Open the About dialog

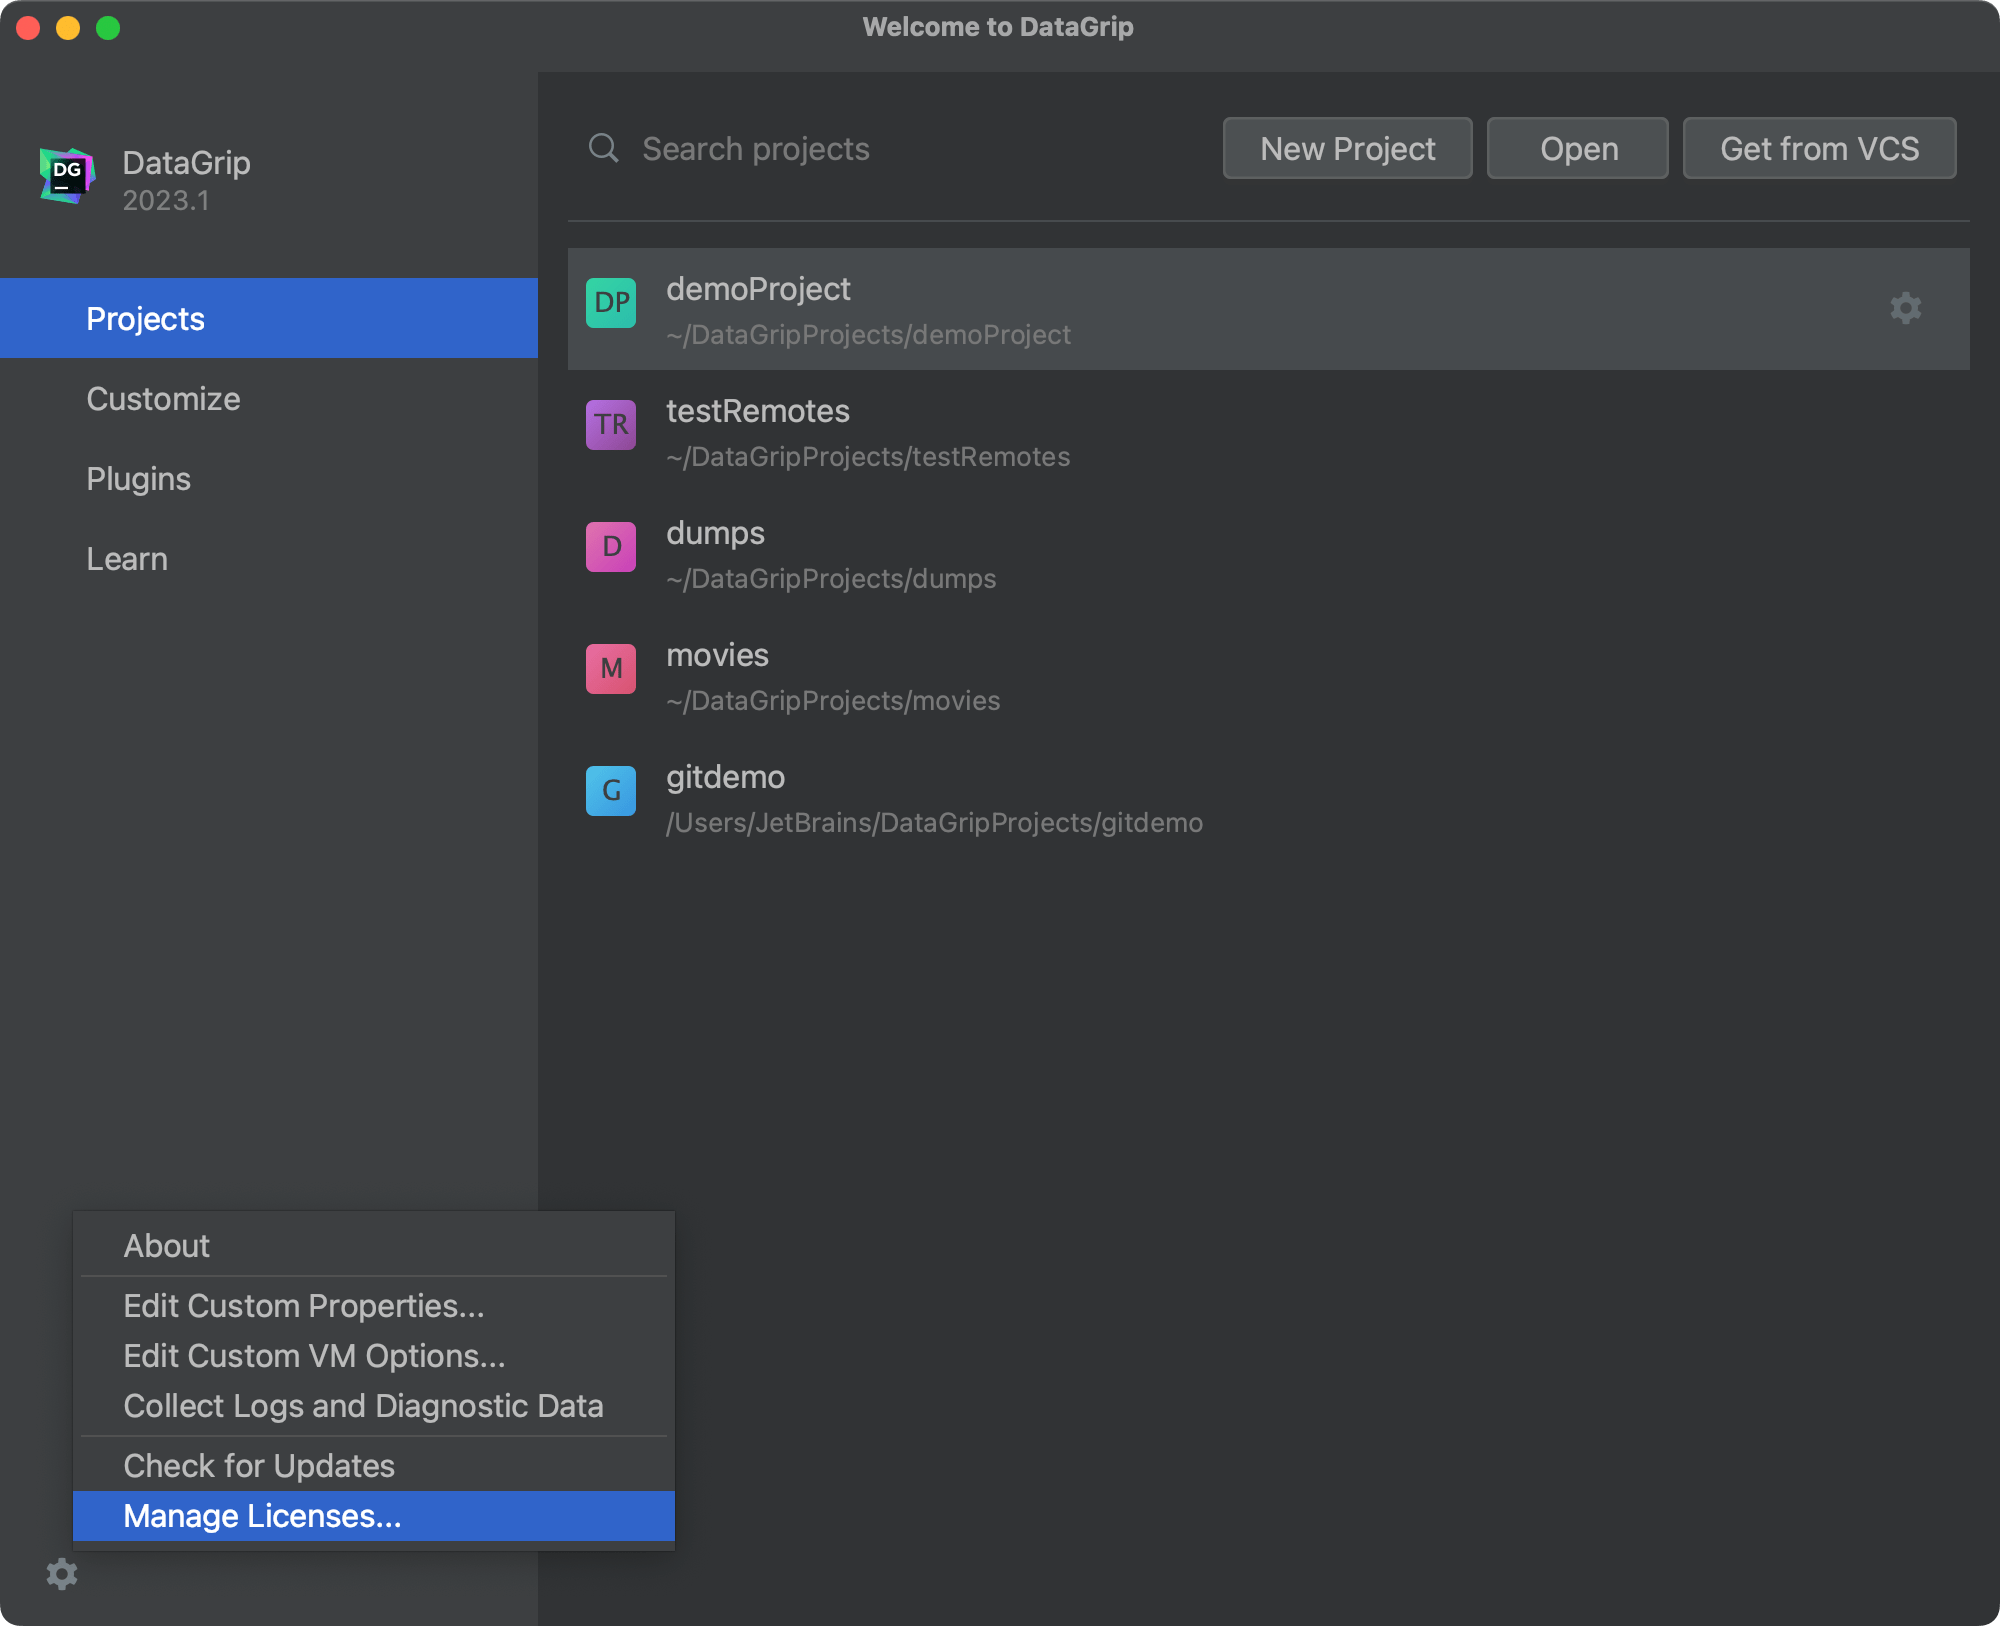[x=166, y=1245]
